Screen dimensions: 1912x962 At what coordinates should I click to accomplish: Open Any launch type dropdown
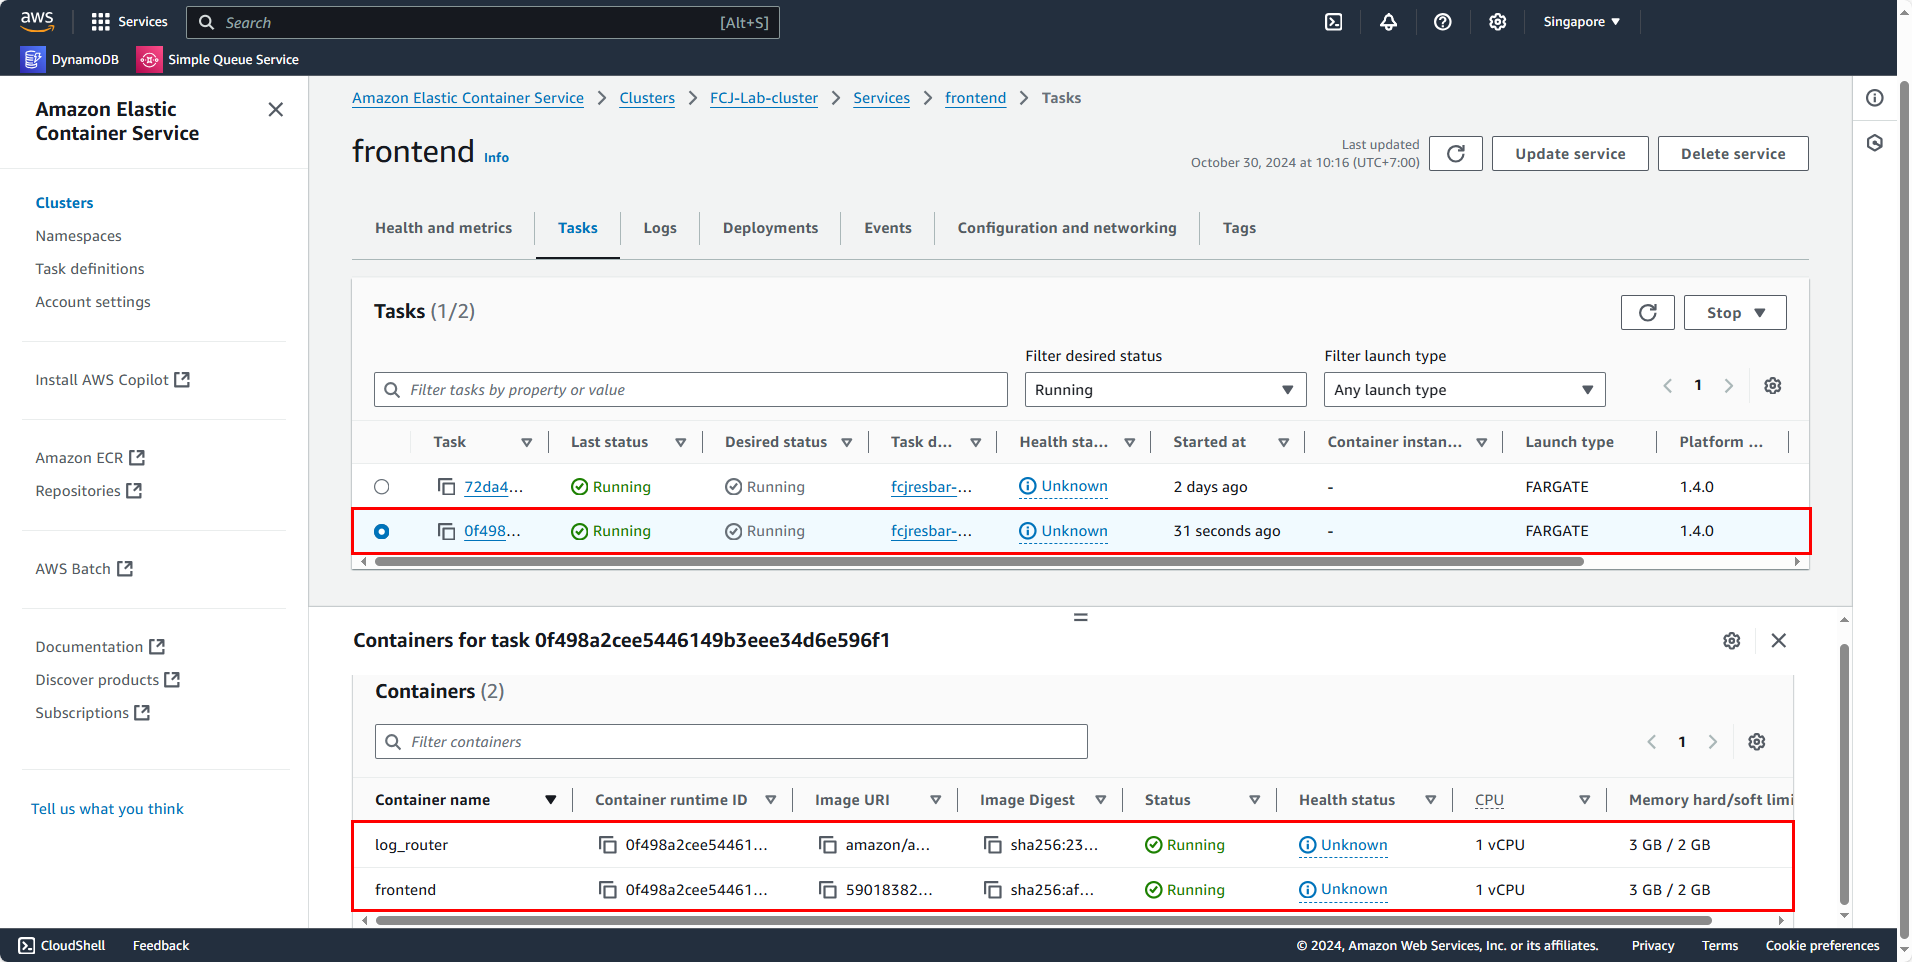click(x=1464, y=390)
